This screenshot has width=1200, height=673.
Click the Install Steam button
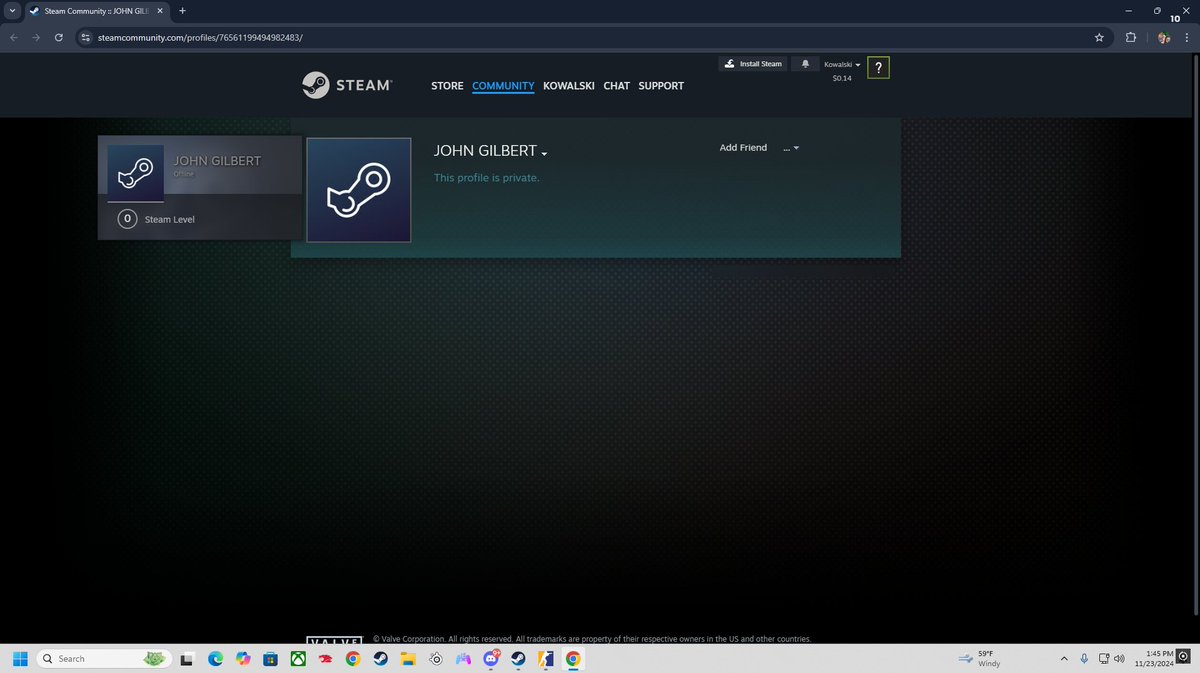coord(753,64)
